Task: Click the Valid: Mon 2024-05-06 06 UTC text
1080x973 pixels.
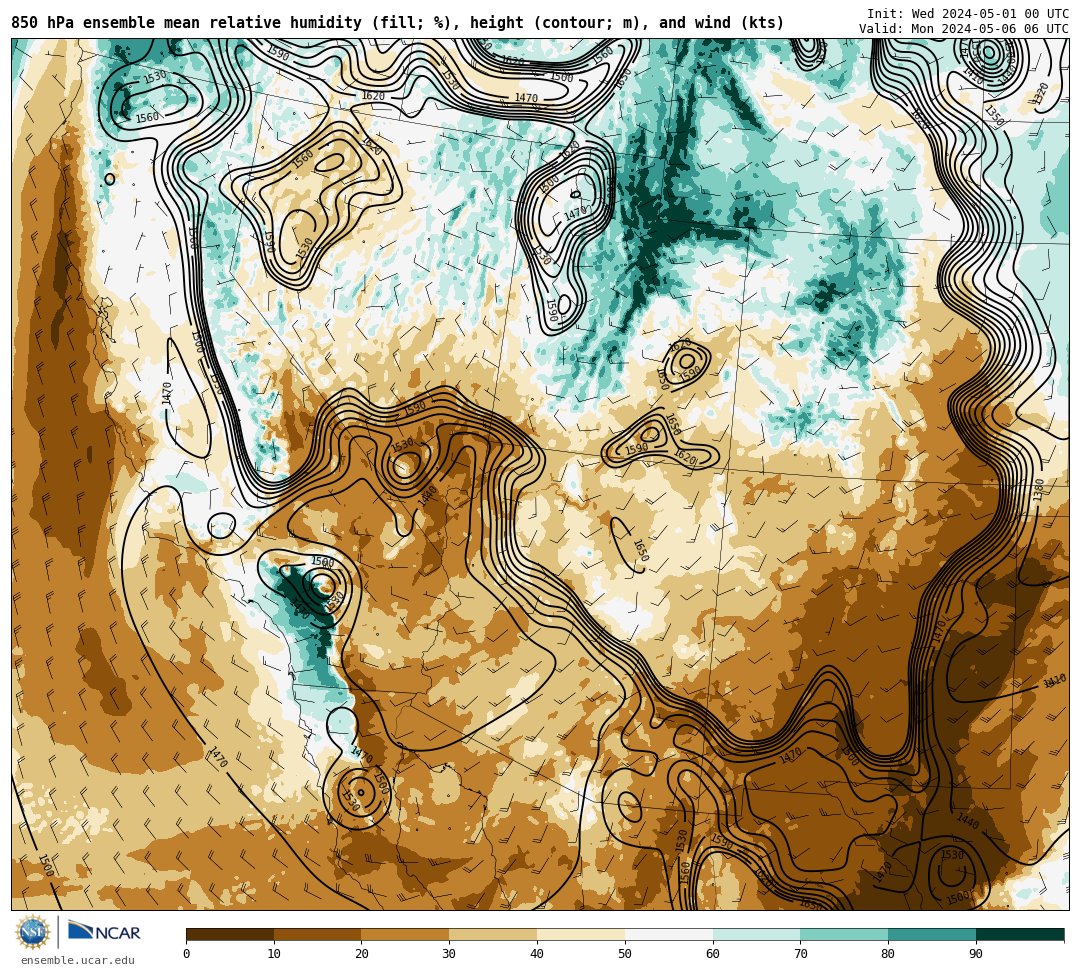Action: (964, 28)
